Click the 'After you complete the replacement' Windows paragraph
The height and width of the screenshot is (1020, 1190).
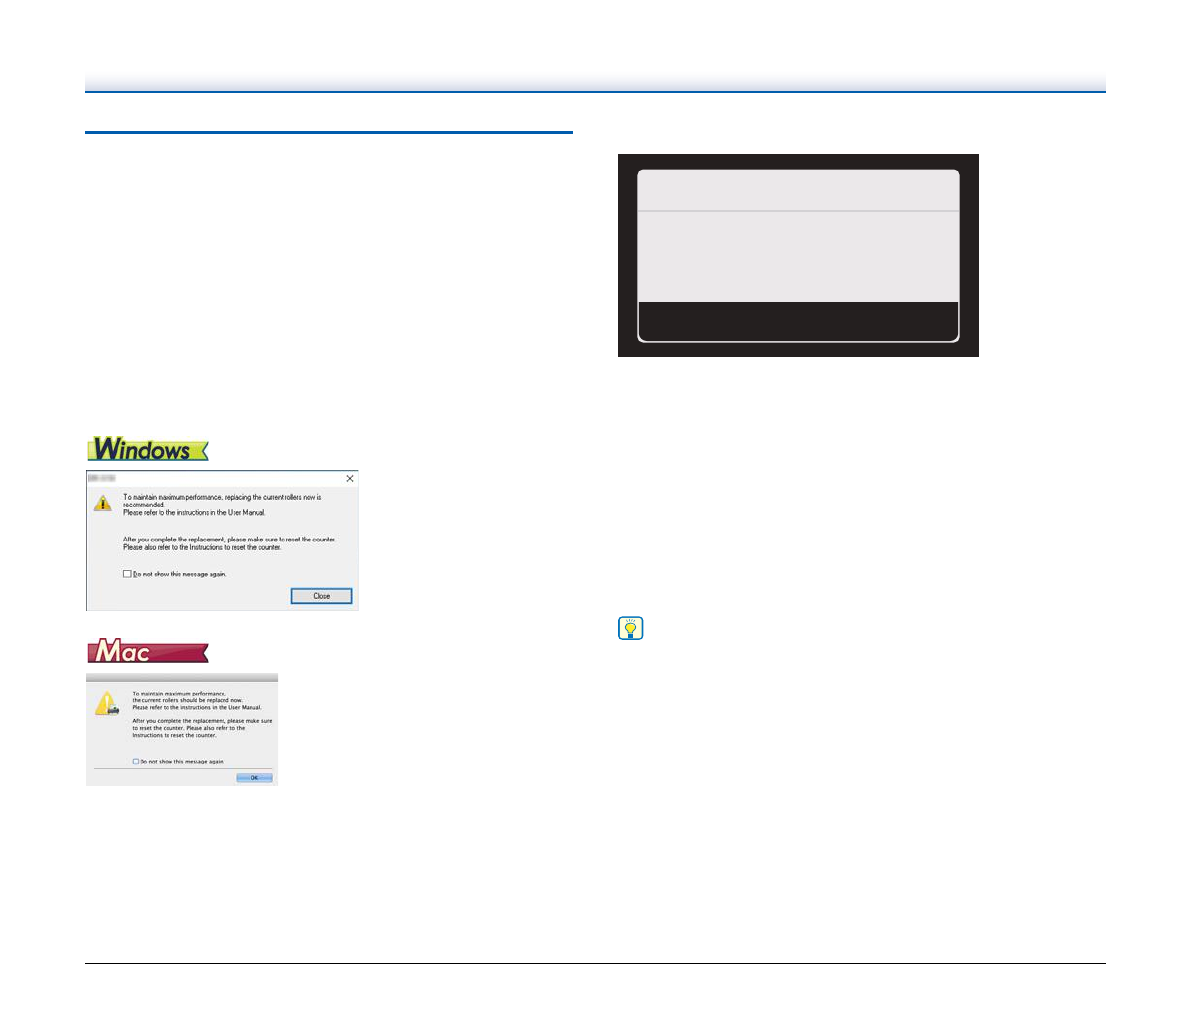coord(228,543)
